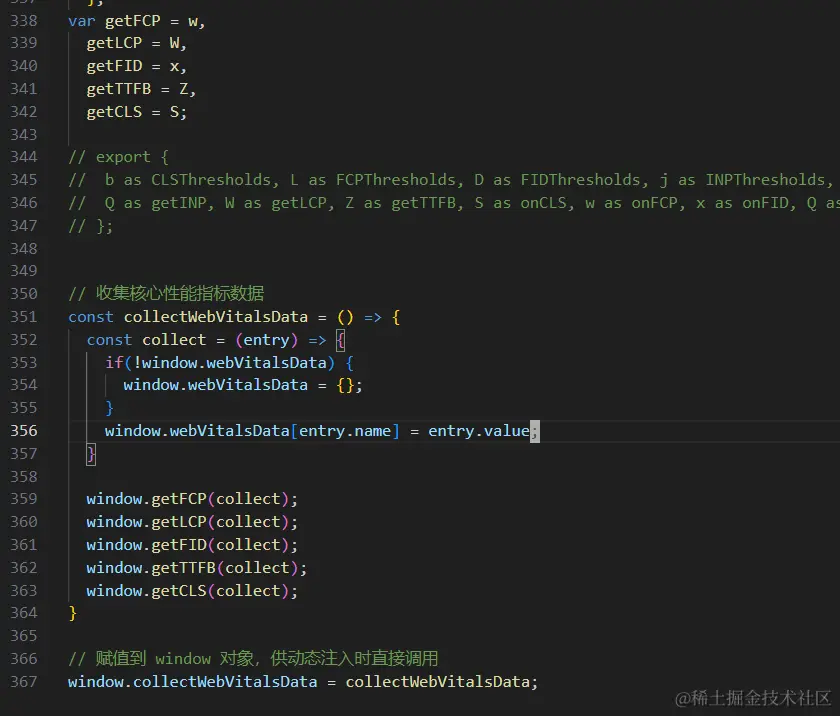Click line number 344 in the gutter

(24, 157)
